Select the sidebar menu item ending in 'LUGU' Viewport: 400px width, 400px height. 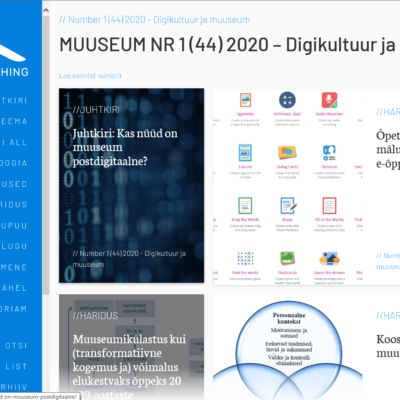click(x=13, y=246)
